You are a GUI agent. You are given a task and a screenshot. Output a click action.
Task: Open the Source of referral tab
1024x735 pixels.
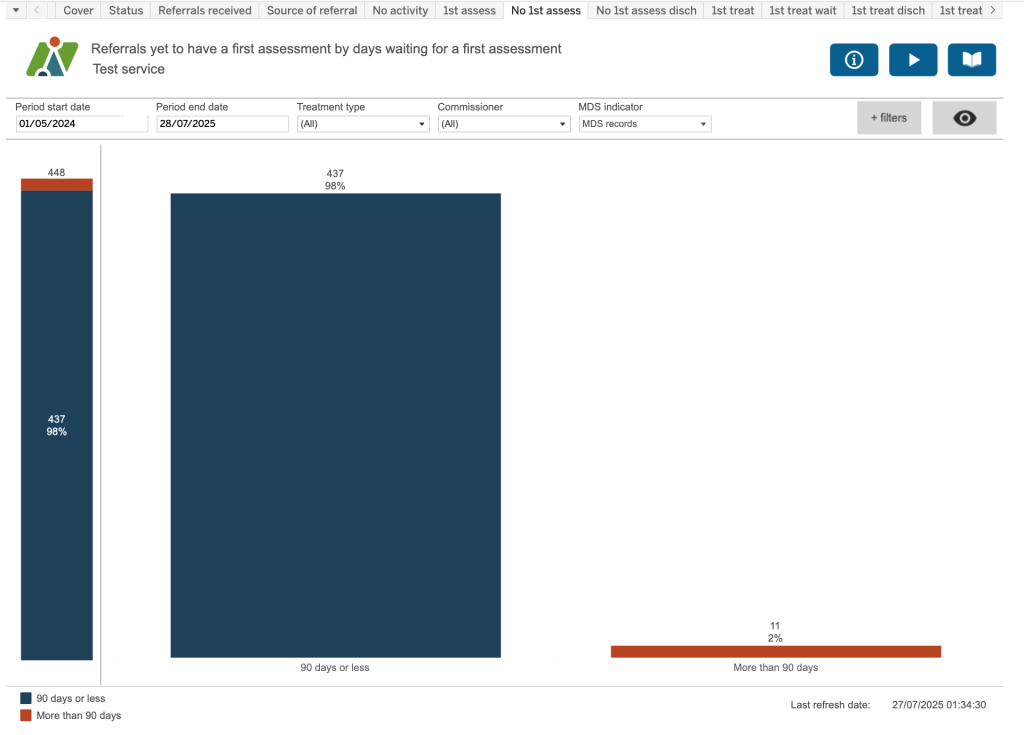pos(311,11)
